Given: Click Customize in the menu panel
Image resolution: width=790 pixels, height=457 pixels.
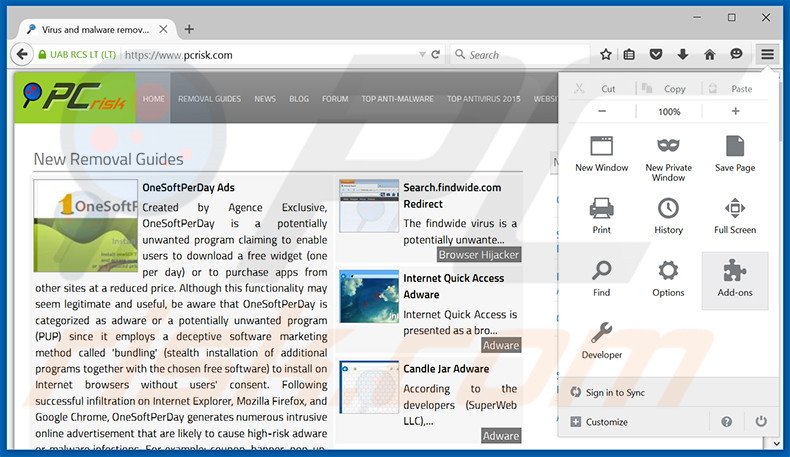Looking at the screenshot, I should [x=599, y=422].
